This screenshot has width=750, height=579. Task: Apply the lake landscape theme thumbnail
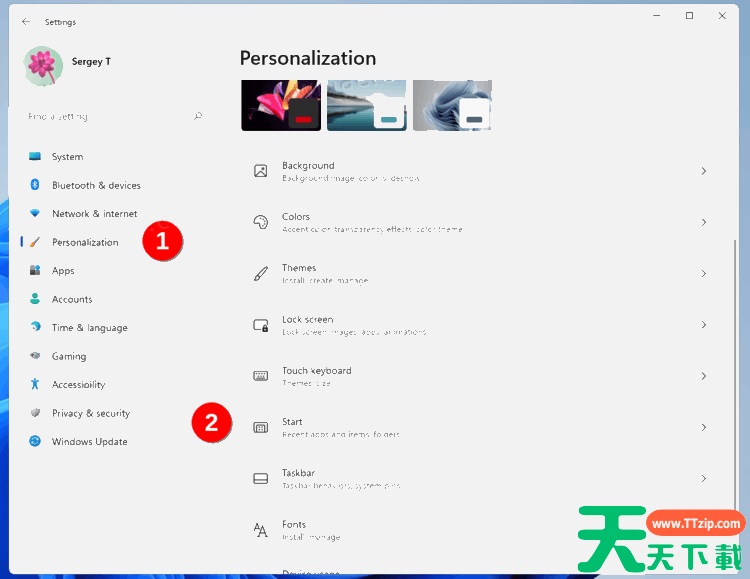[367, 105]
